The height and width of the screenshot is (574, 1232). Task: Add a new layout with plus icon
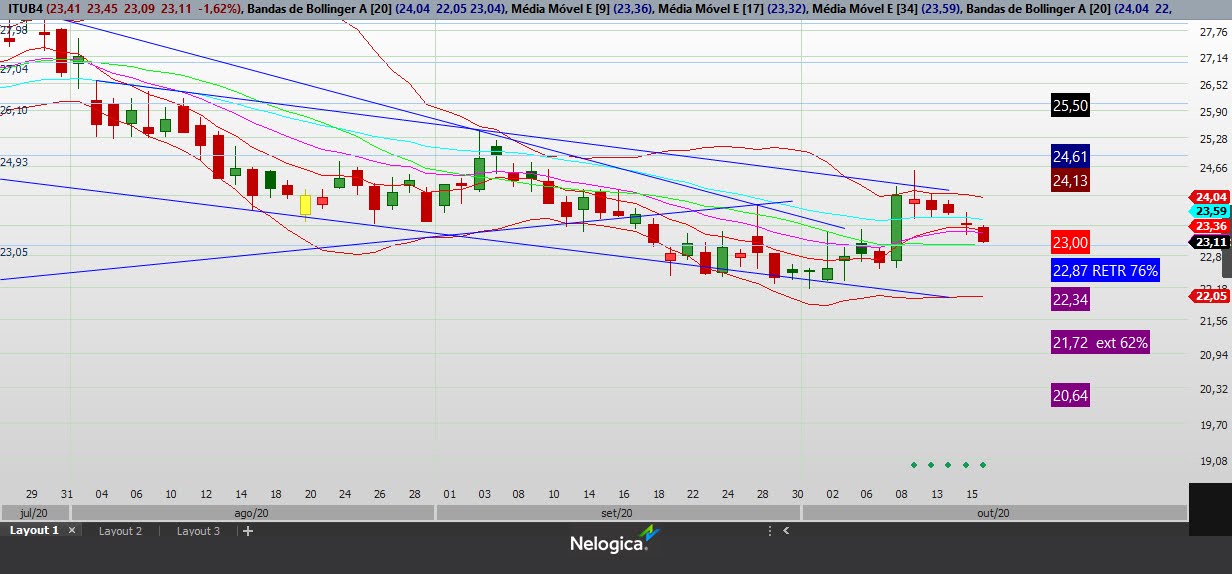[x=248, y=531]
